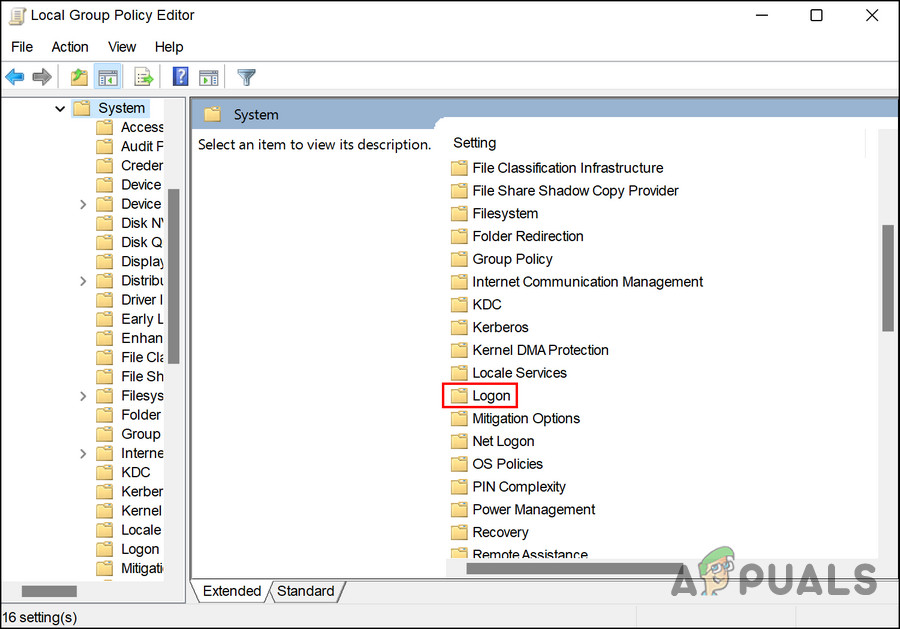Select Folder Redirection in settings list
Screen dimensions: 900x629
[x=527, y=236]
